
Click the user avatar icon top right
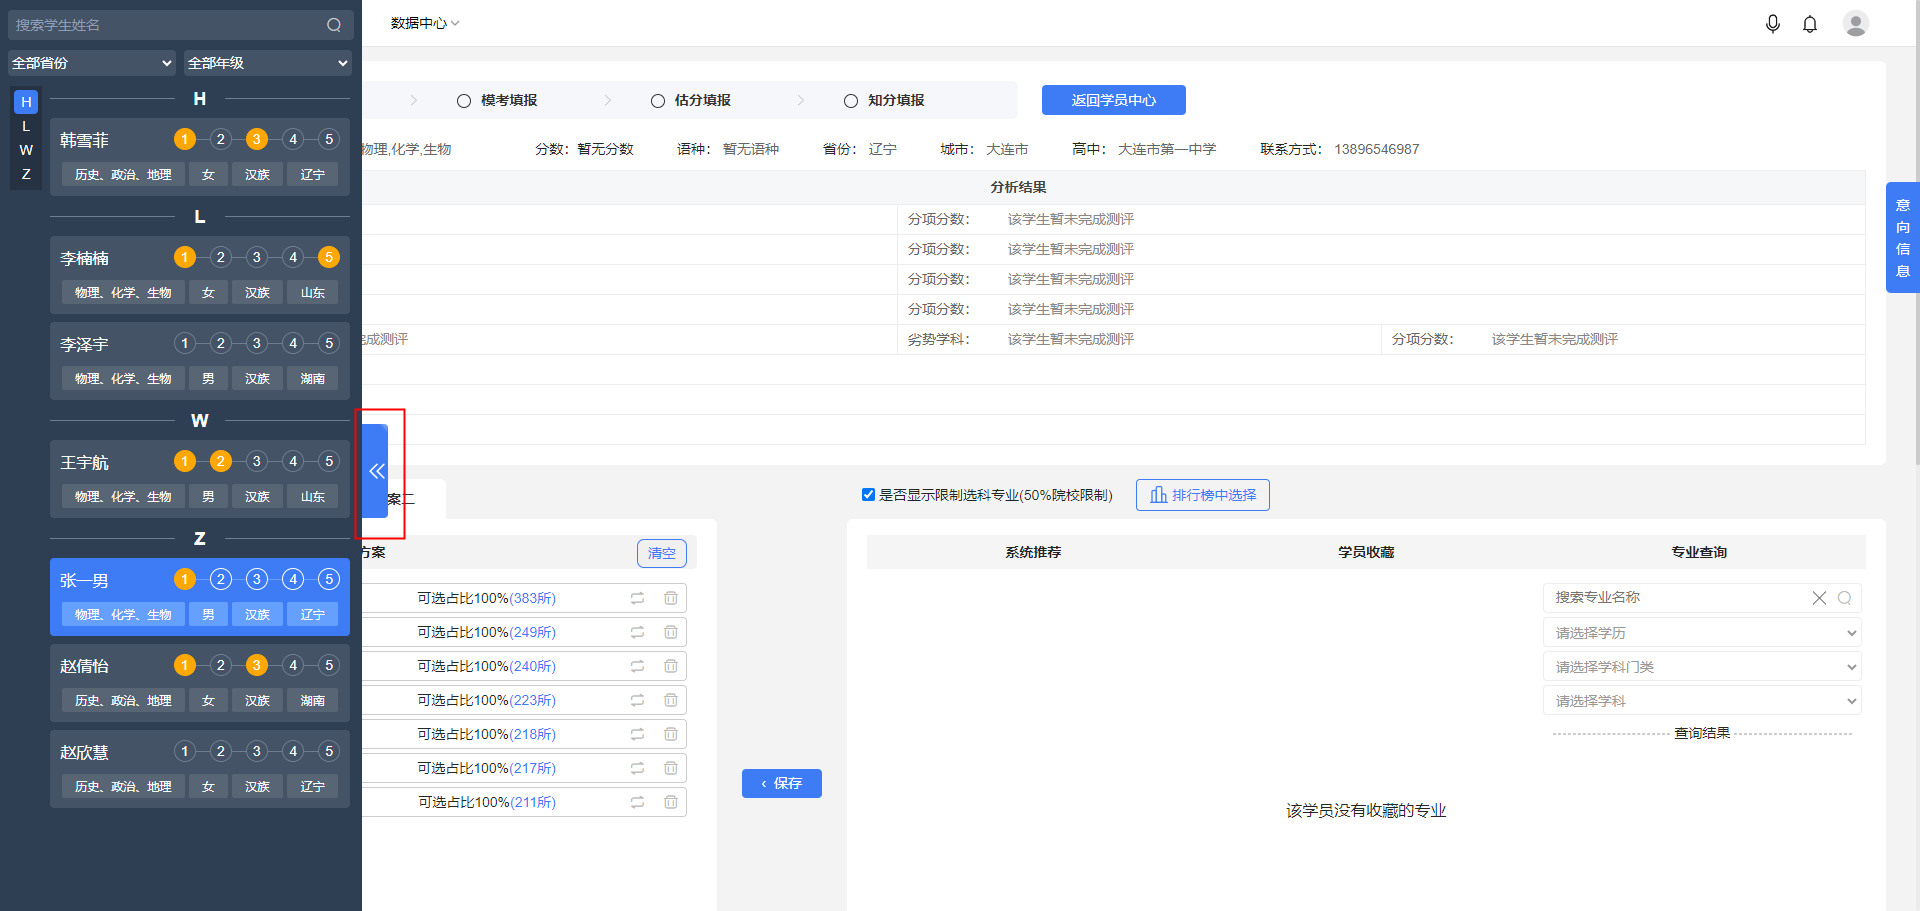[x=1857, y=23]
